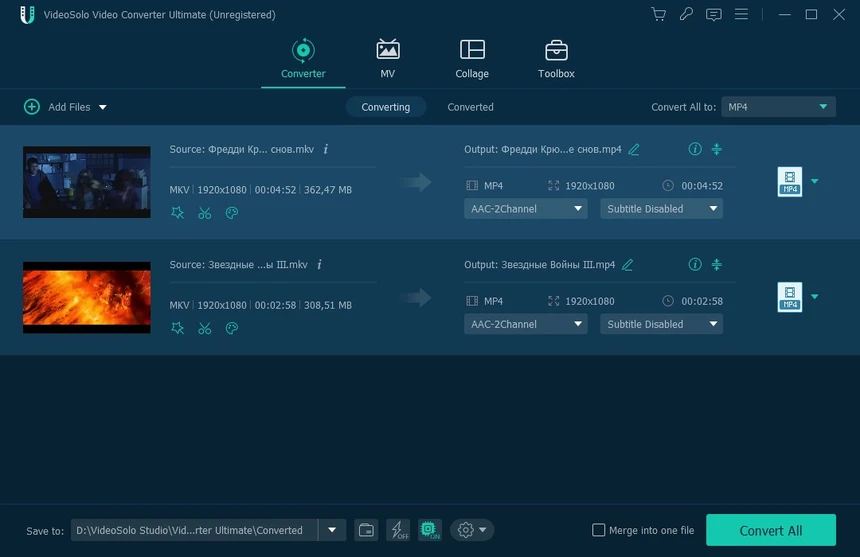Toggle hardware acceleration chip icon
Image resolution: width=860 pixels, height=557 pixels.
coord(429,530)
